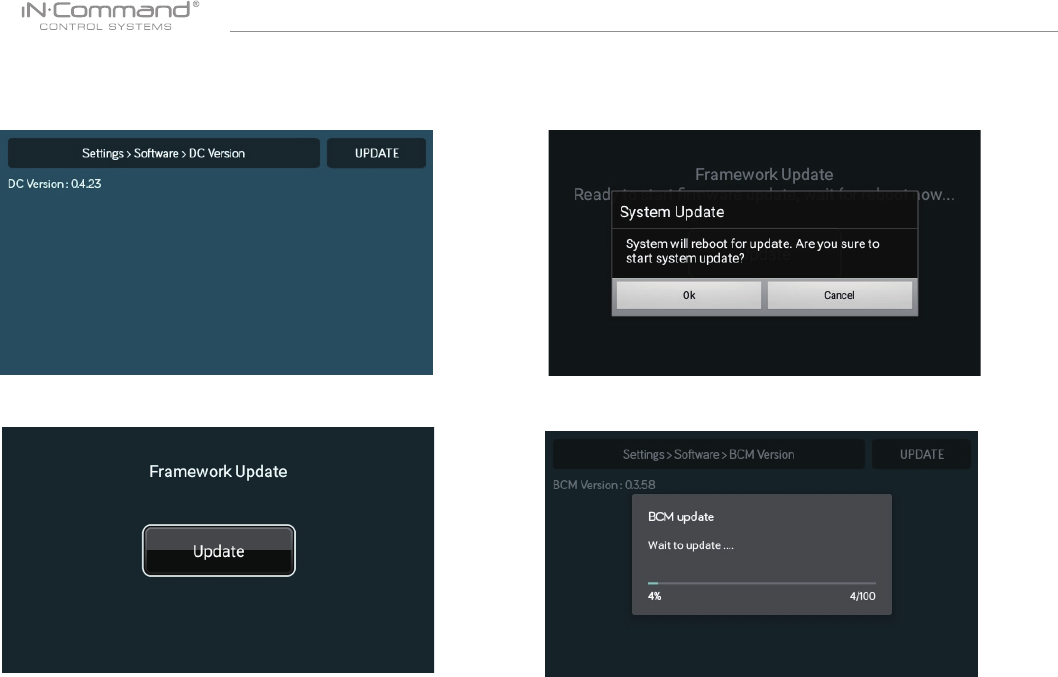The image size is (1058, 677).
Task: Click the UPDATE button beside BCM Version breadcrumb
Action: 922,454
